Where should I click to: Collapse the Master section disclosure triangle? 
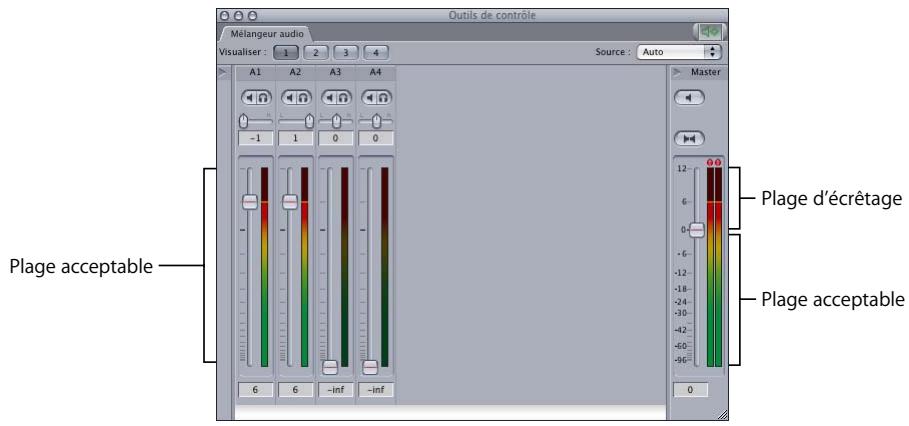(677, 72)
